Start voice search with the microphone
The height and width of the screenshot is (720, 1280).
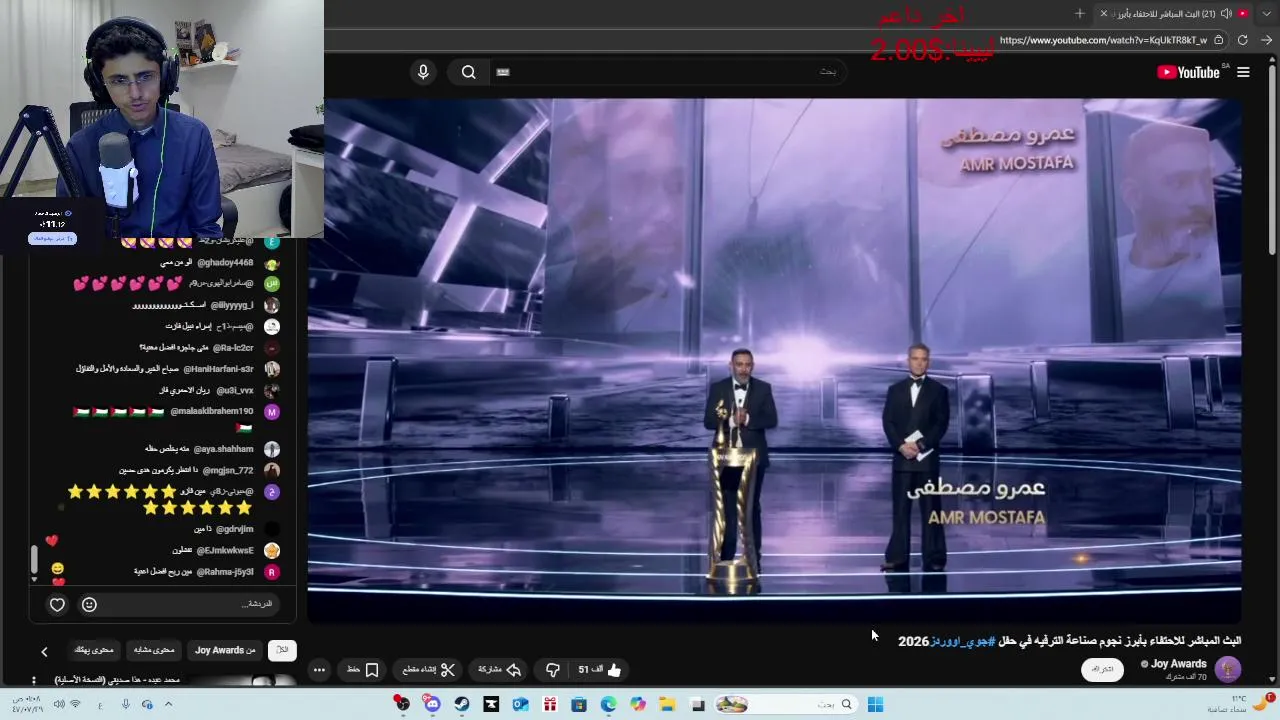(x=423, y=72)
